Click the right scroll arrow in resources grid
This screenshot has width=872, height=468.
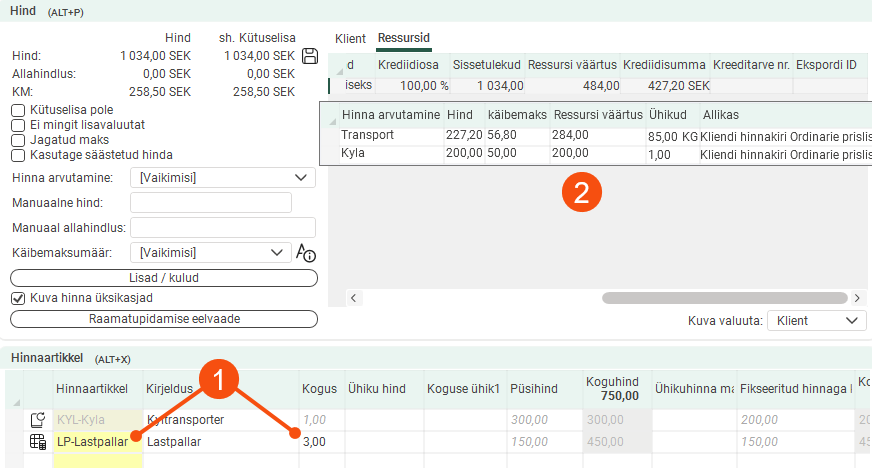[858, 298]
